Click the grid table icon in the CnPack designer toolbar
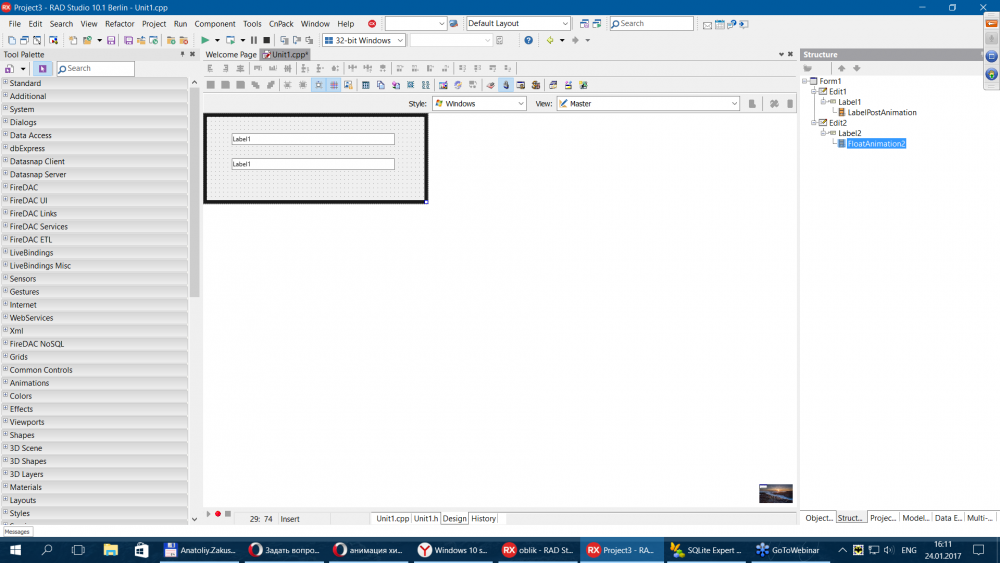This screenshot has height=563, width=1000. pyautogui.click(x=365, y=85)
